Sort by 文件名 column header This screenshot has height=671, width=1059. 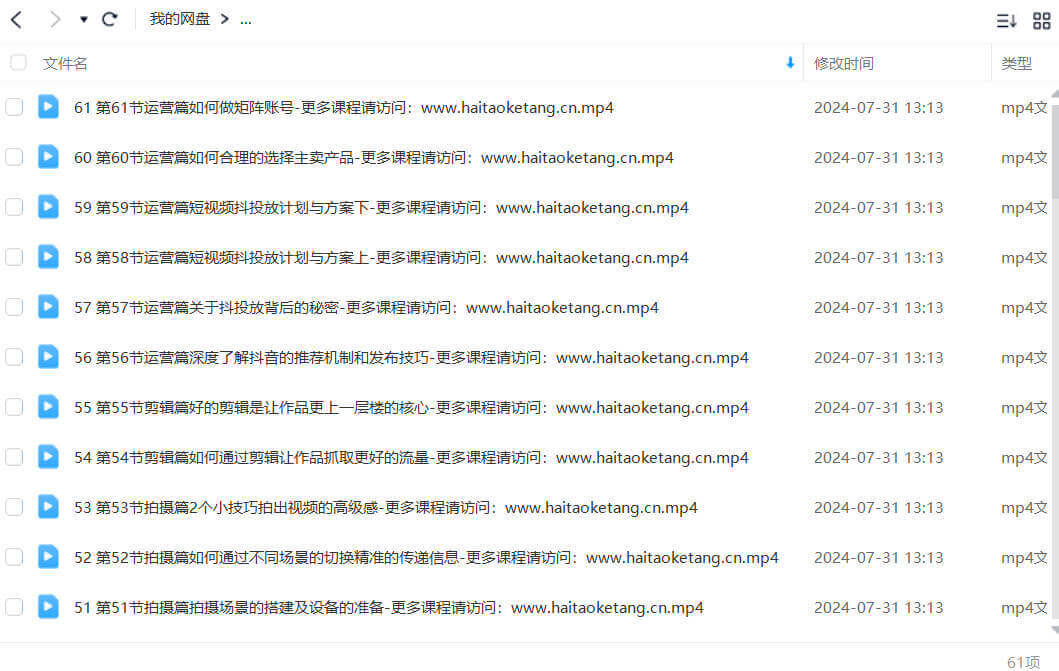pyautogui.click(x=65, y=63)
